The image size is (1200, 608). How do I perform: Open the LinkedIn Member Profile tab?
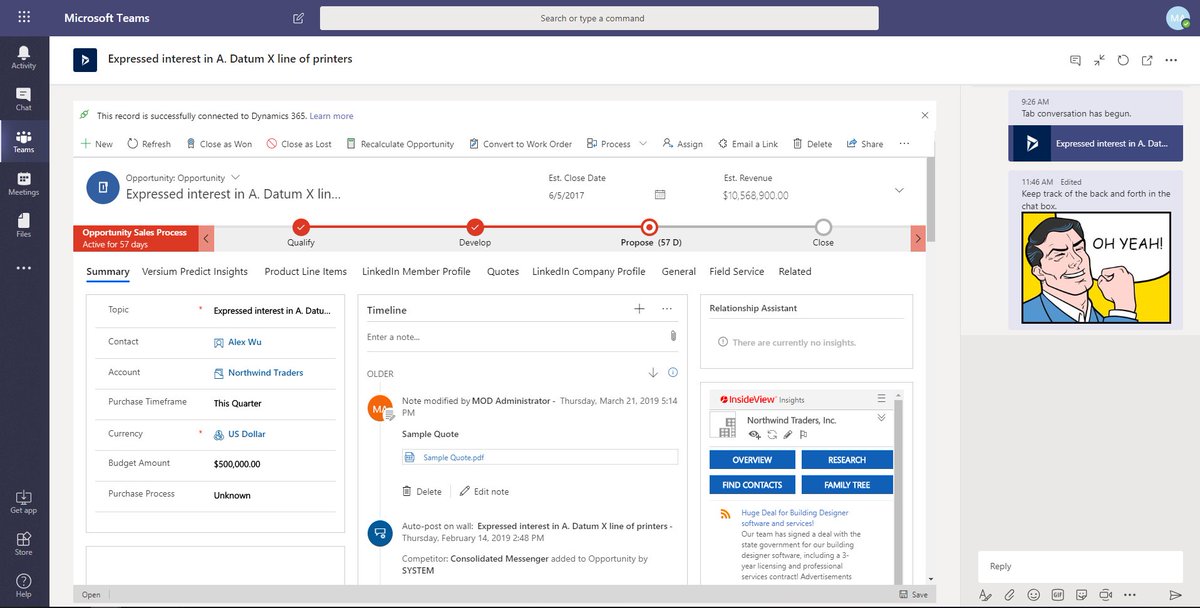tap(416, 271)
